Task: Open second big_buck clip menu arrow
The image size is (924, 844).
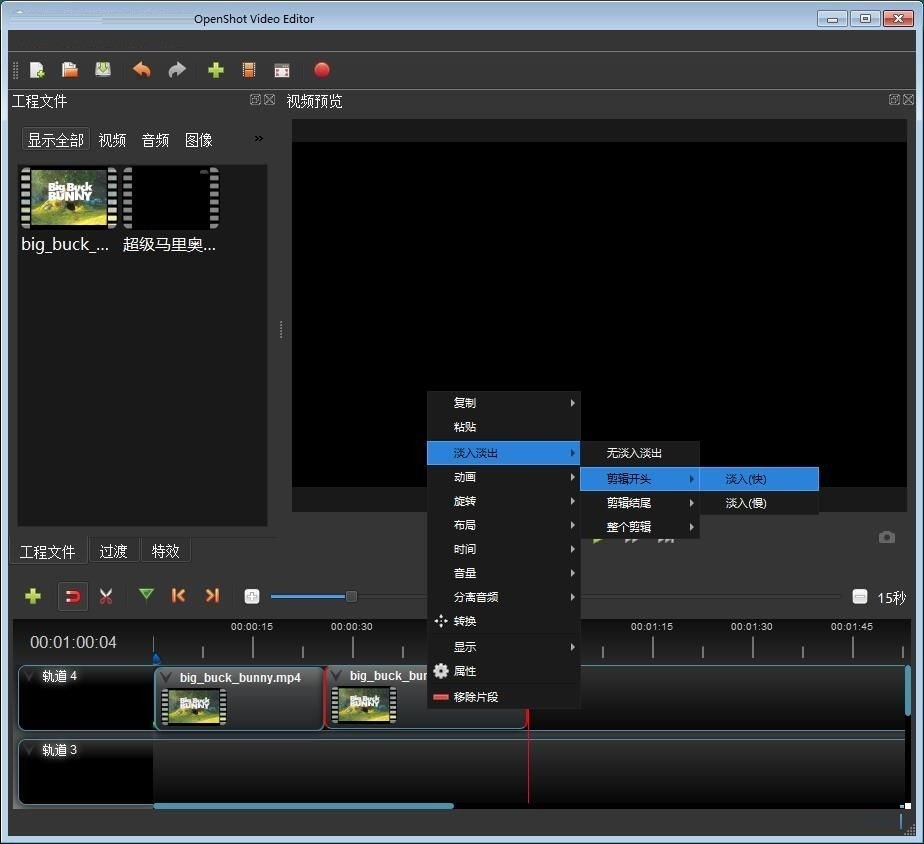Action: (x=336, y=676)
